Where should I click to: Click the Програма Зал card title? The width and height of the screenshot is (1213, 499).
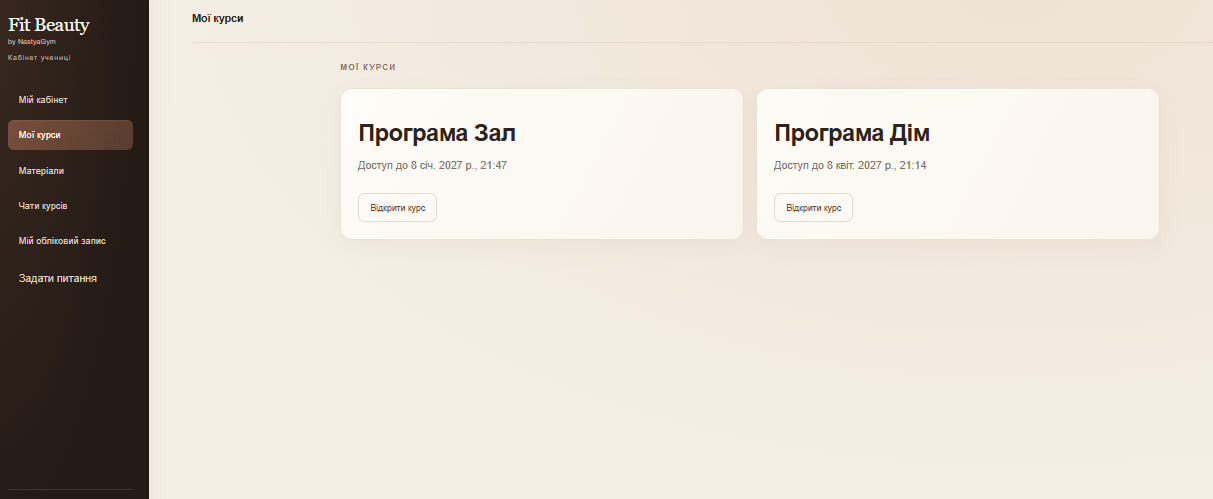click(437, 134)
